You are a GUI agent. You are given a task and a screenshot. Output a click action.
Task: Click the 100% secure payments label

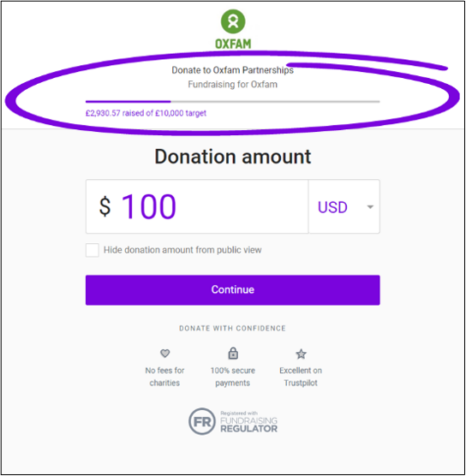tap(233, 377)
